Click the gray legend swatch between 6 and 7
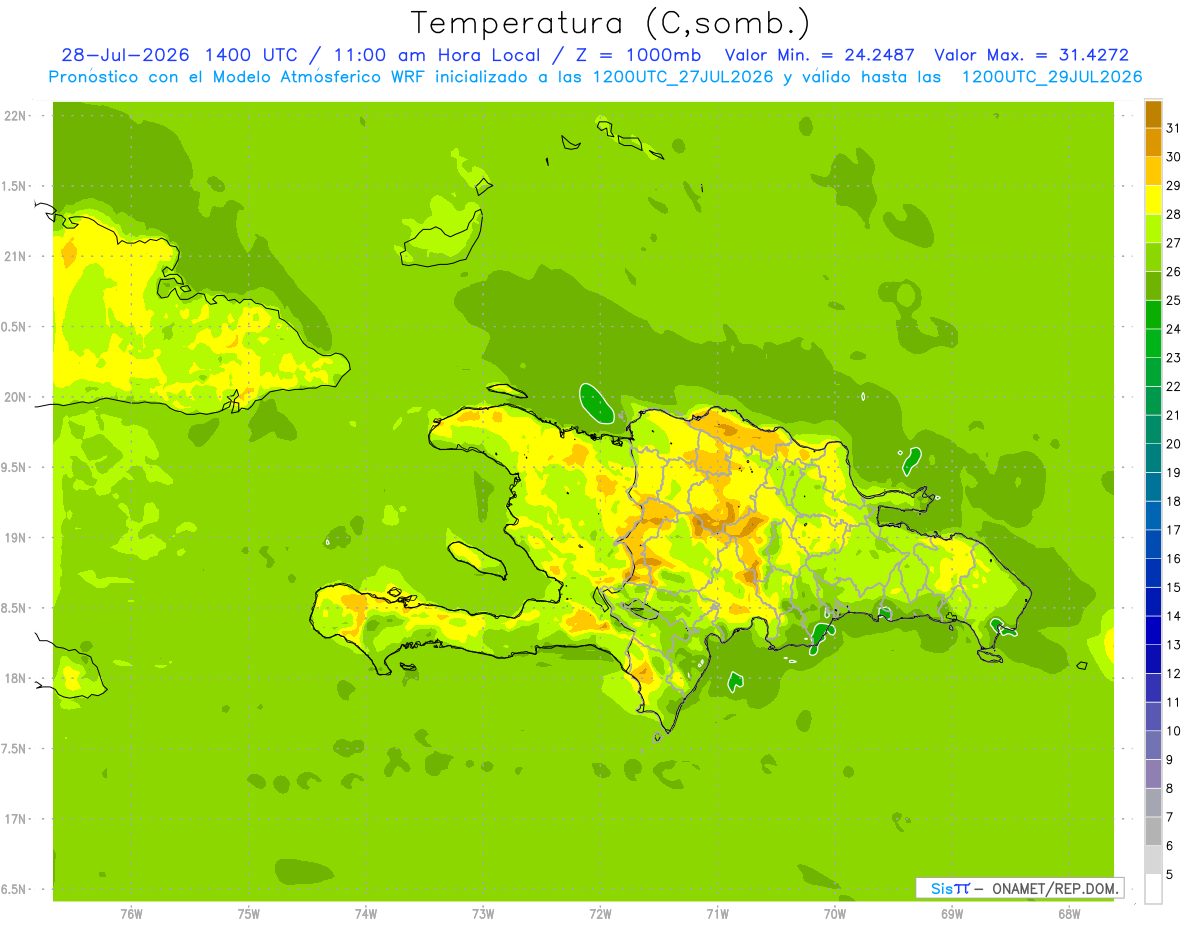 click(1153, 832)
